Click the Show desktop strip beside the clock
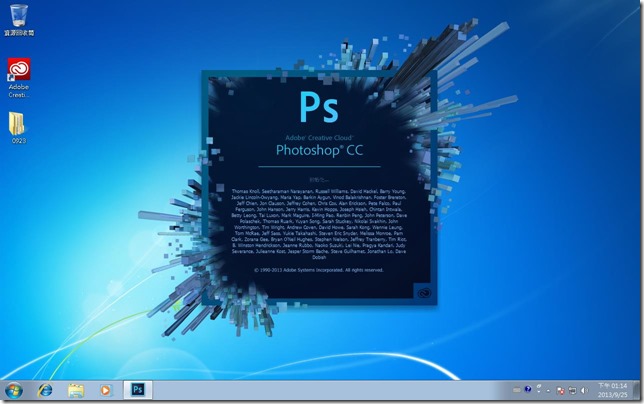The height and width of the screenshot is (404, 644). coord(636,390)
